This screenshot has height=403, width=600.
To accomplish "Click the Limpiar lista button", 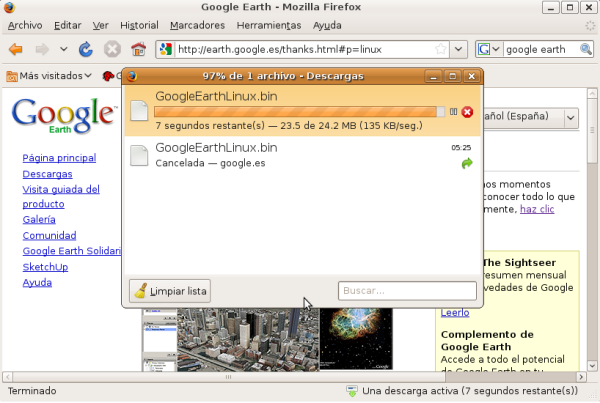I will [170, 291].
